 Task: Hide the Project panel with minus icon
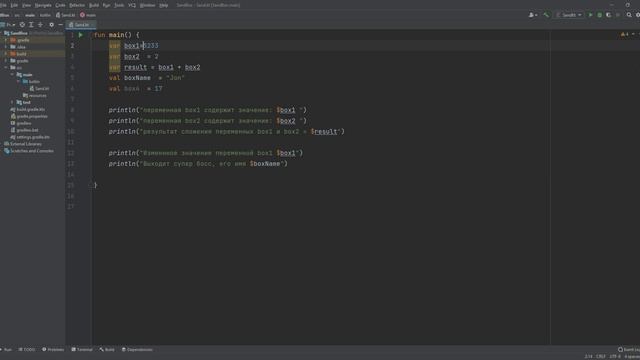click(x=60, y=25)
